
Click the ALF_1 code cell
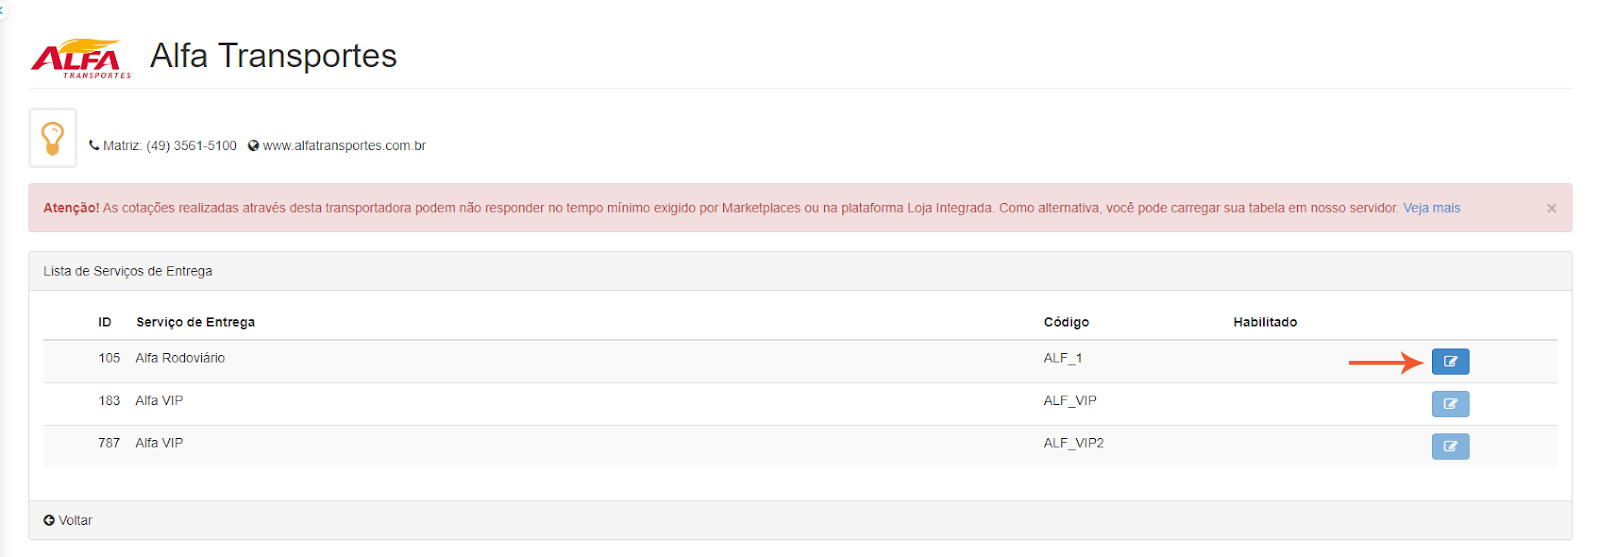click(1062, 358)
